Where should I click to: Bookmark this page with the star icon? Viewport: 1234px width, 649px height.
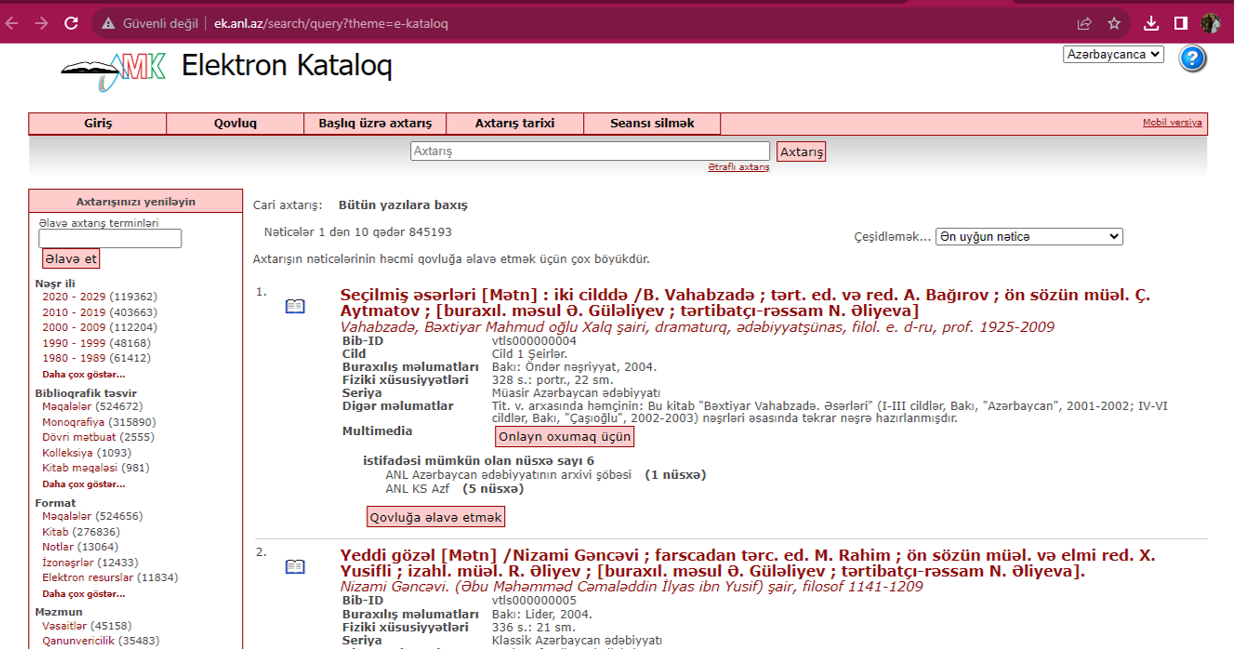1114,23
